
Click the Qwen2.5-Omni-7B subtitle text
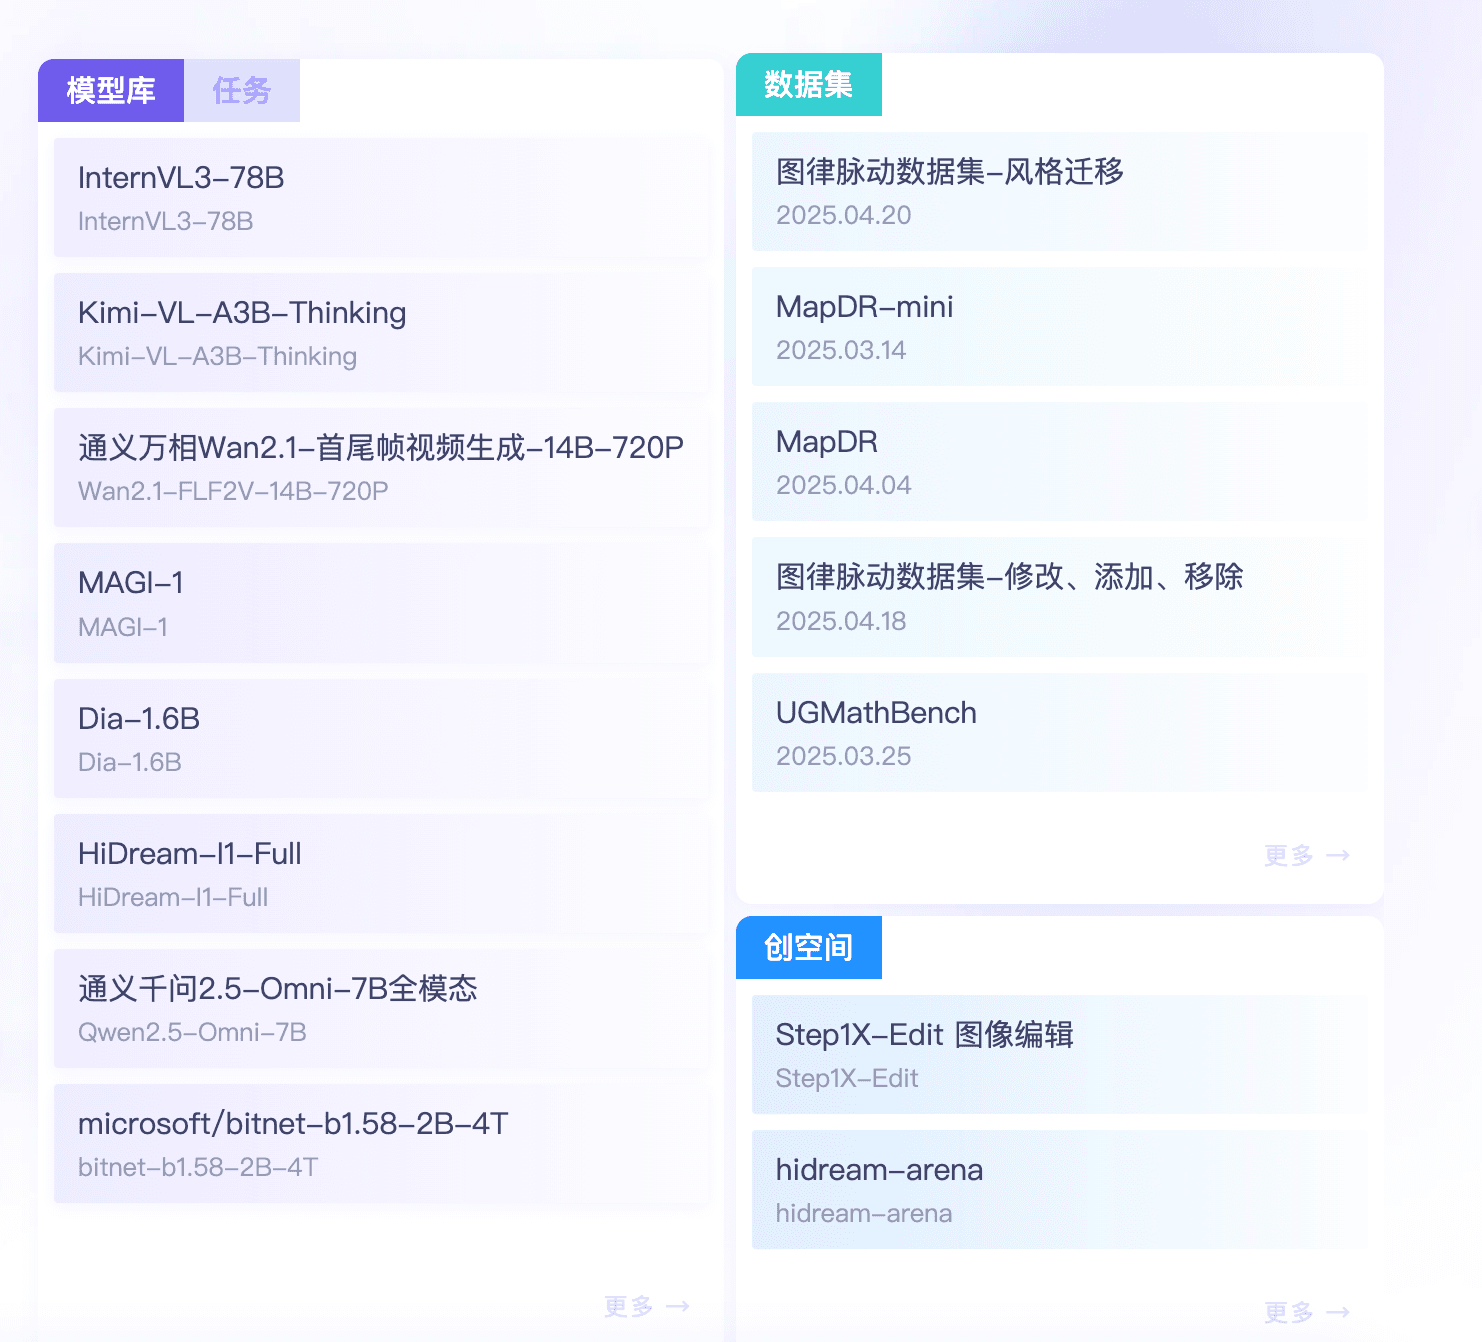(x=192, y=1032)
